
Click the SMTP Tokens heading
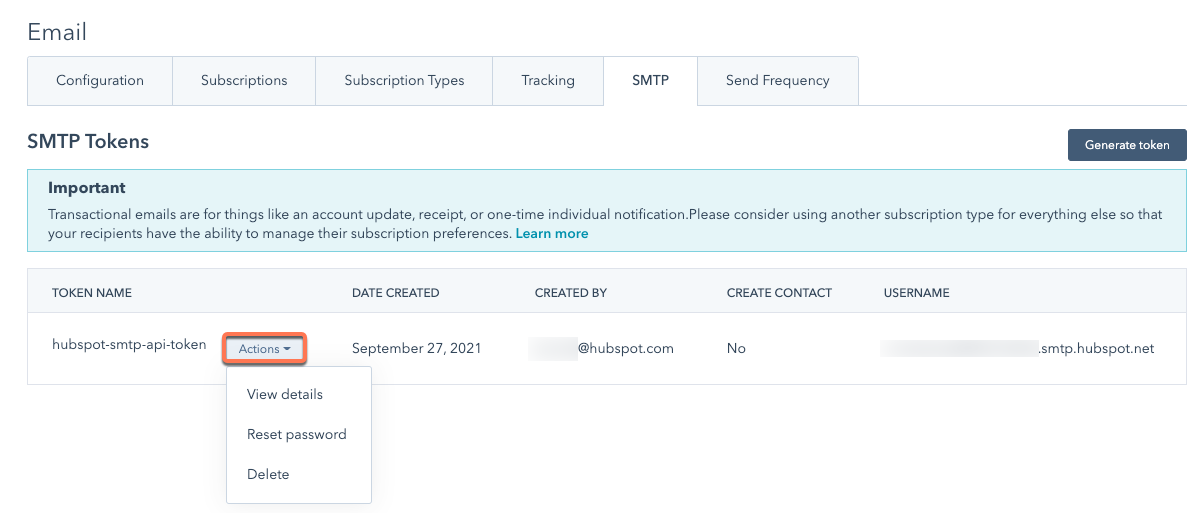[x=88, y=142]
